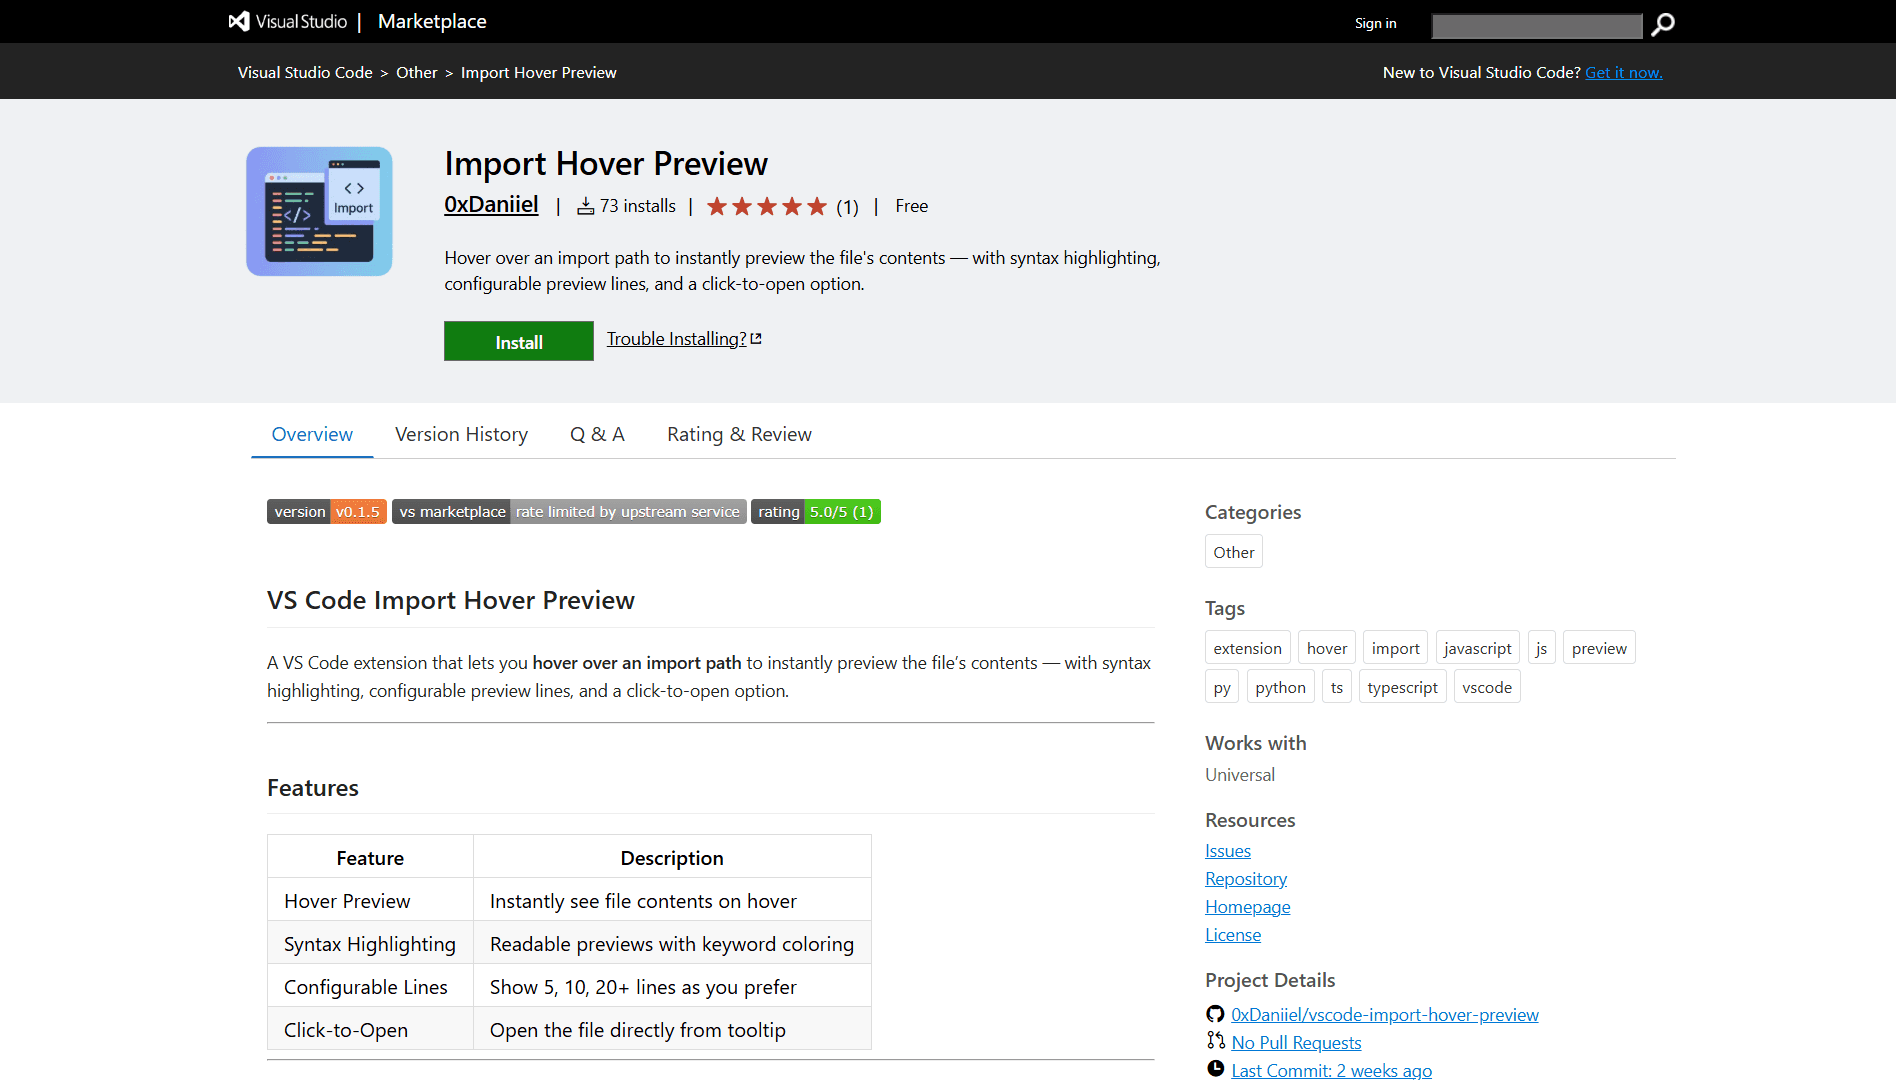Open the 0xDaniiel publisher page
The width and height of the screenshot is (1896, 1080).
coord(491,203)
